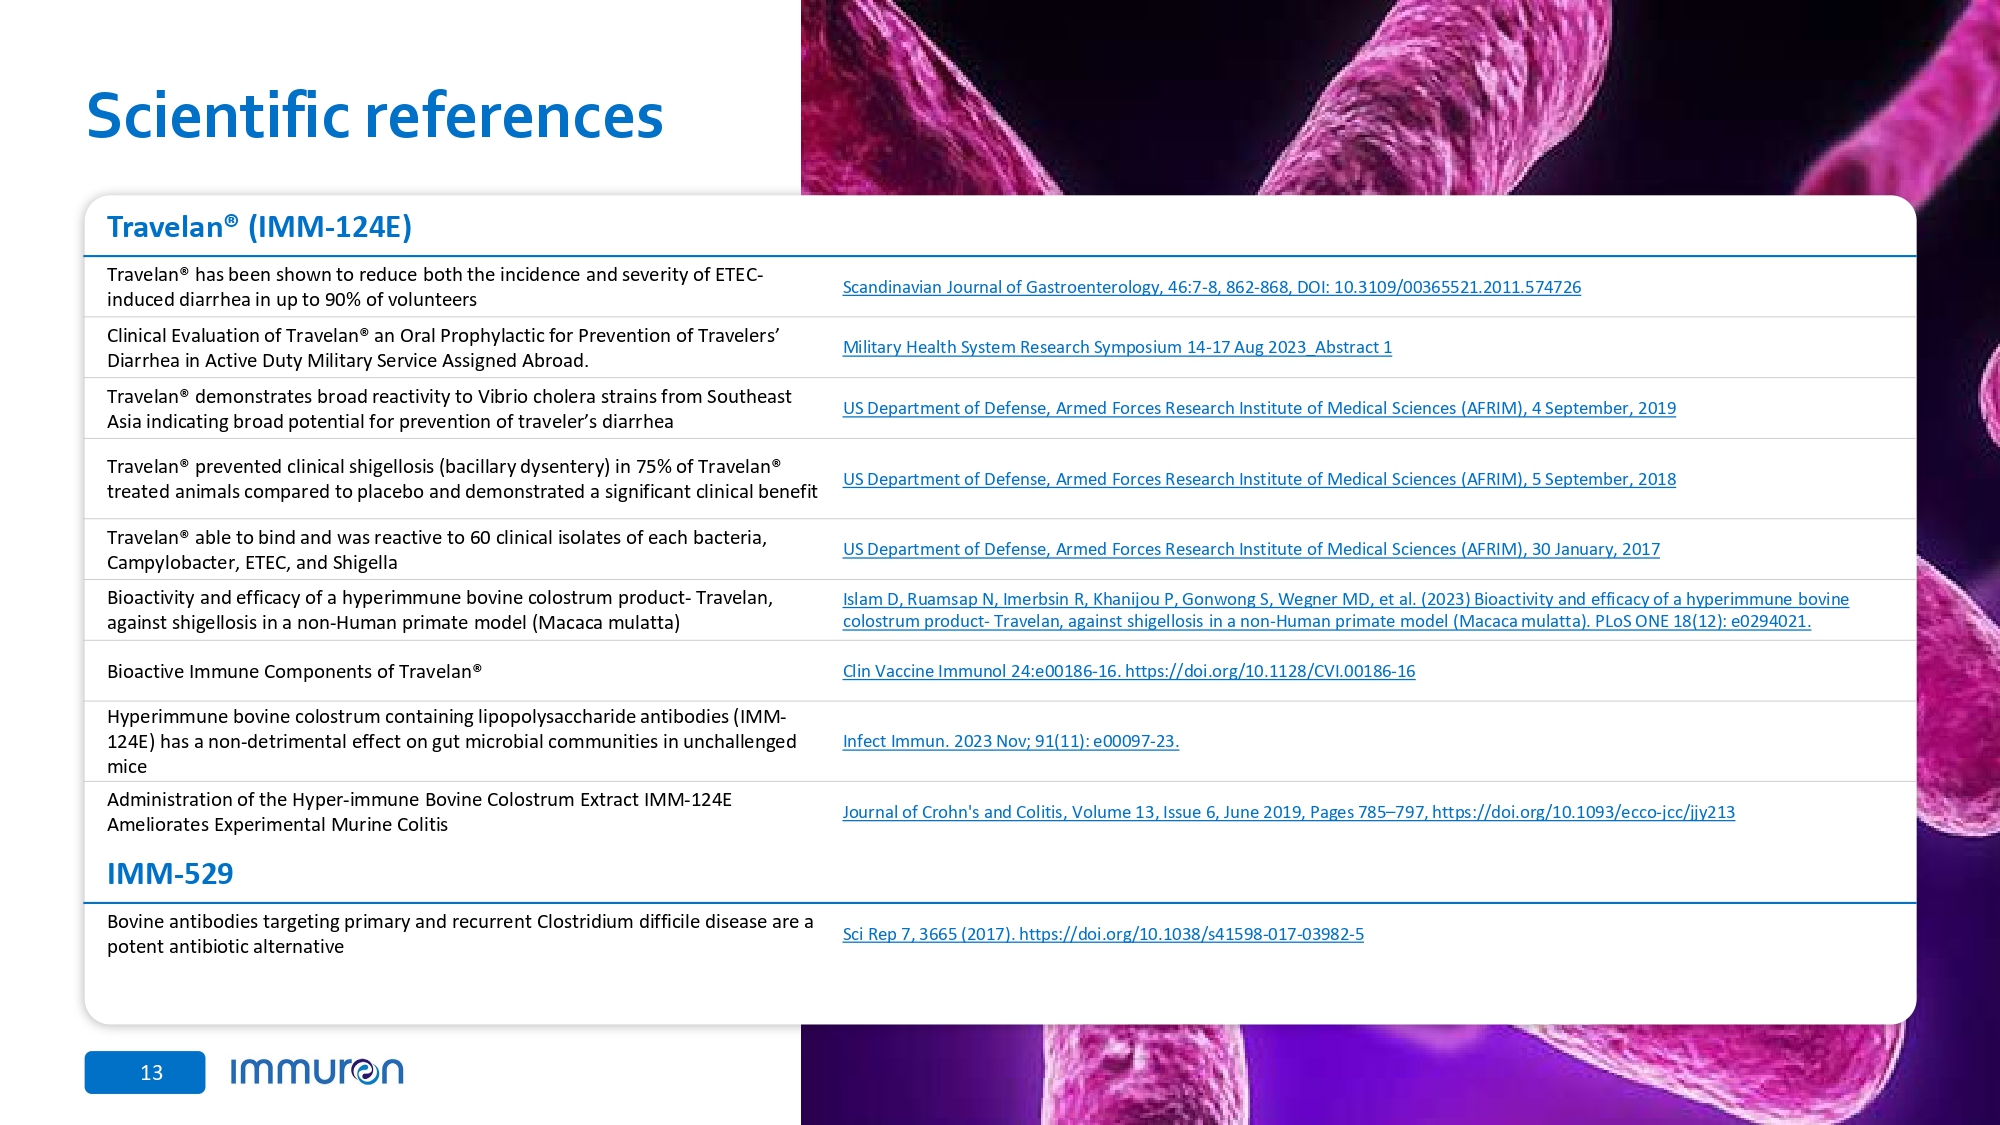Open AFRIM 5 September, 2018 reference link
This screenshot has height=1125, width=2000.
(1258, 479)
